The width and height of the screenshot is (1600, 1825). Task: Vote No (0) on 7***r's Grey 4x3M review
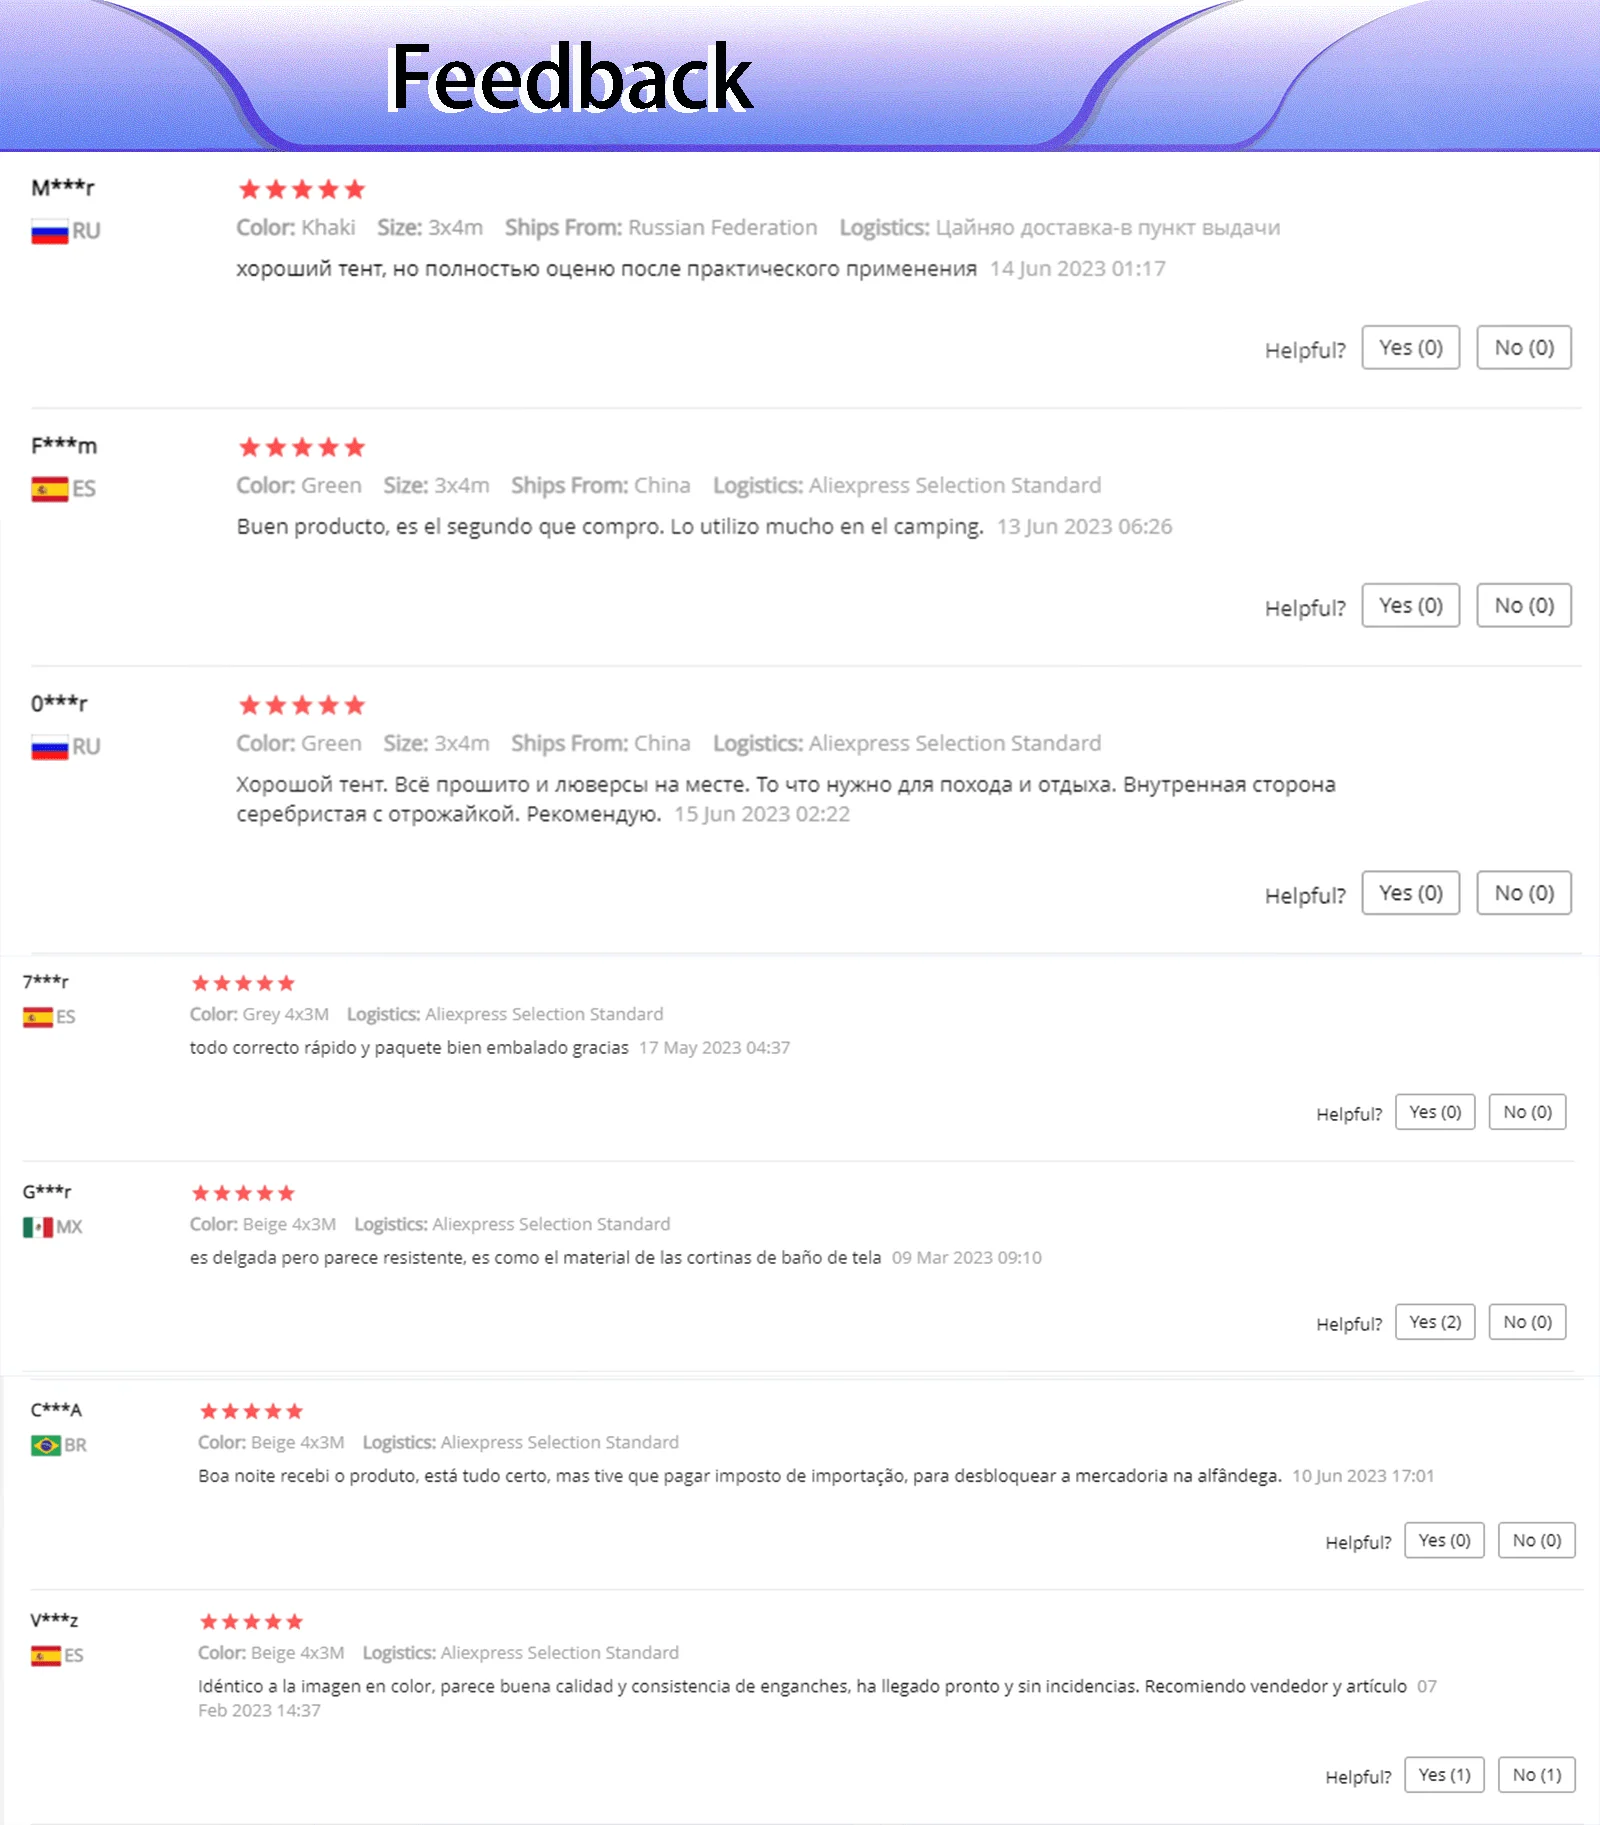click(1527, 1112)
